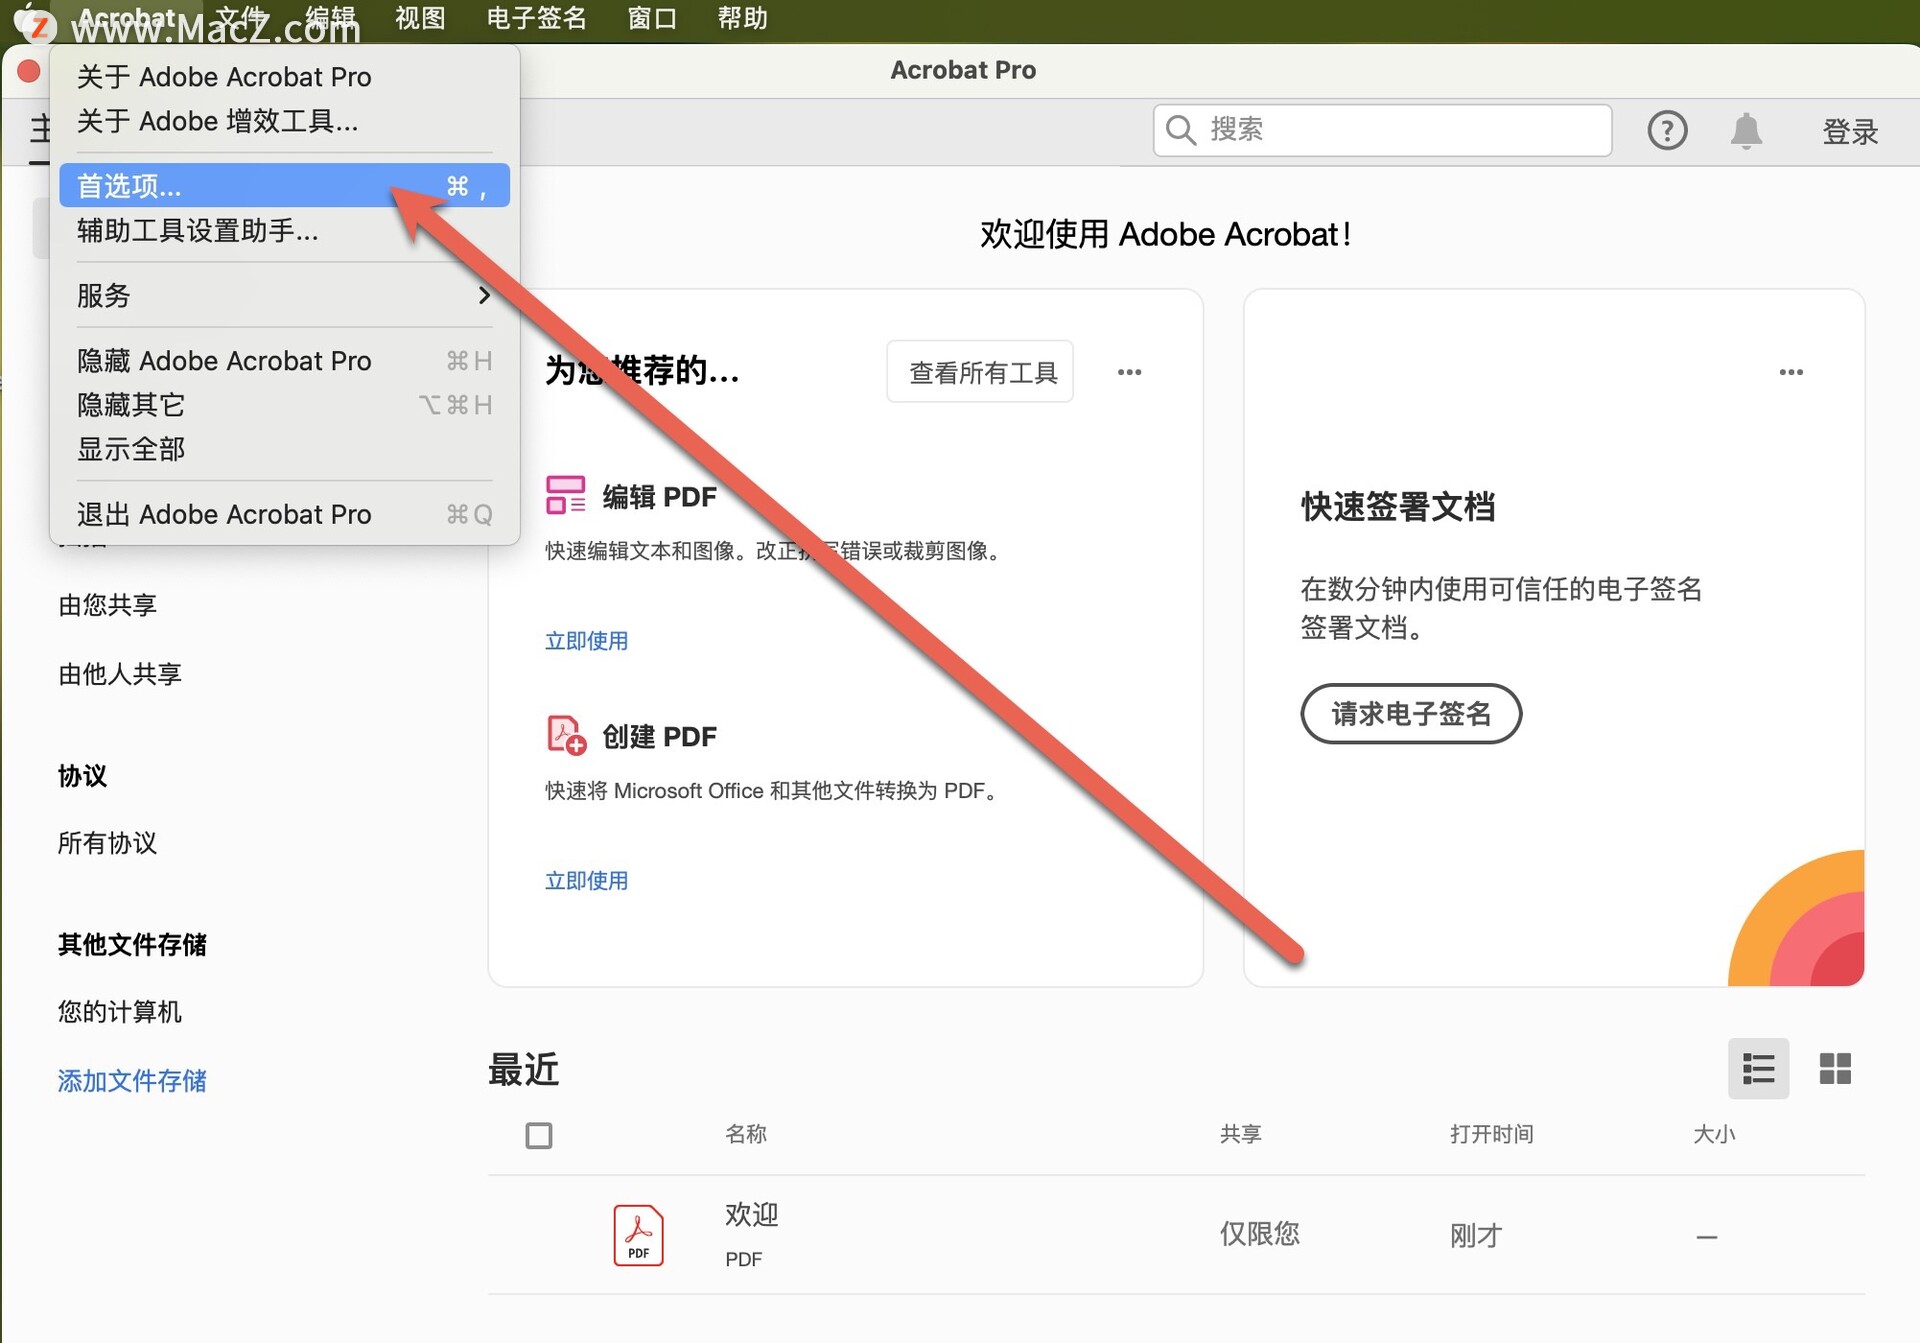
Task: Open 您的计算机 in the sidebar
Action: coord(120,1011)
